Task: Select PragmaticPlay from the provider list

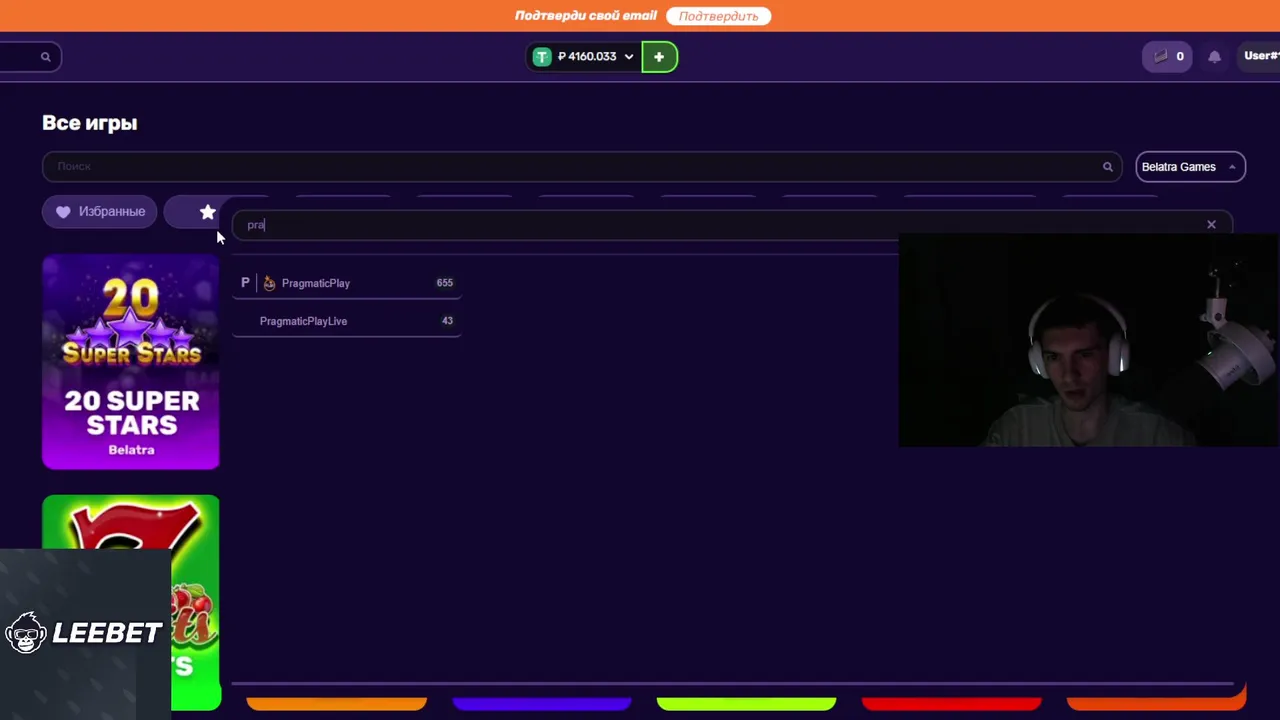Action: tap(347, 283)
